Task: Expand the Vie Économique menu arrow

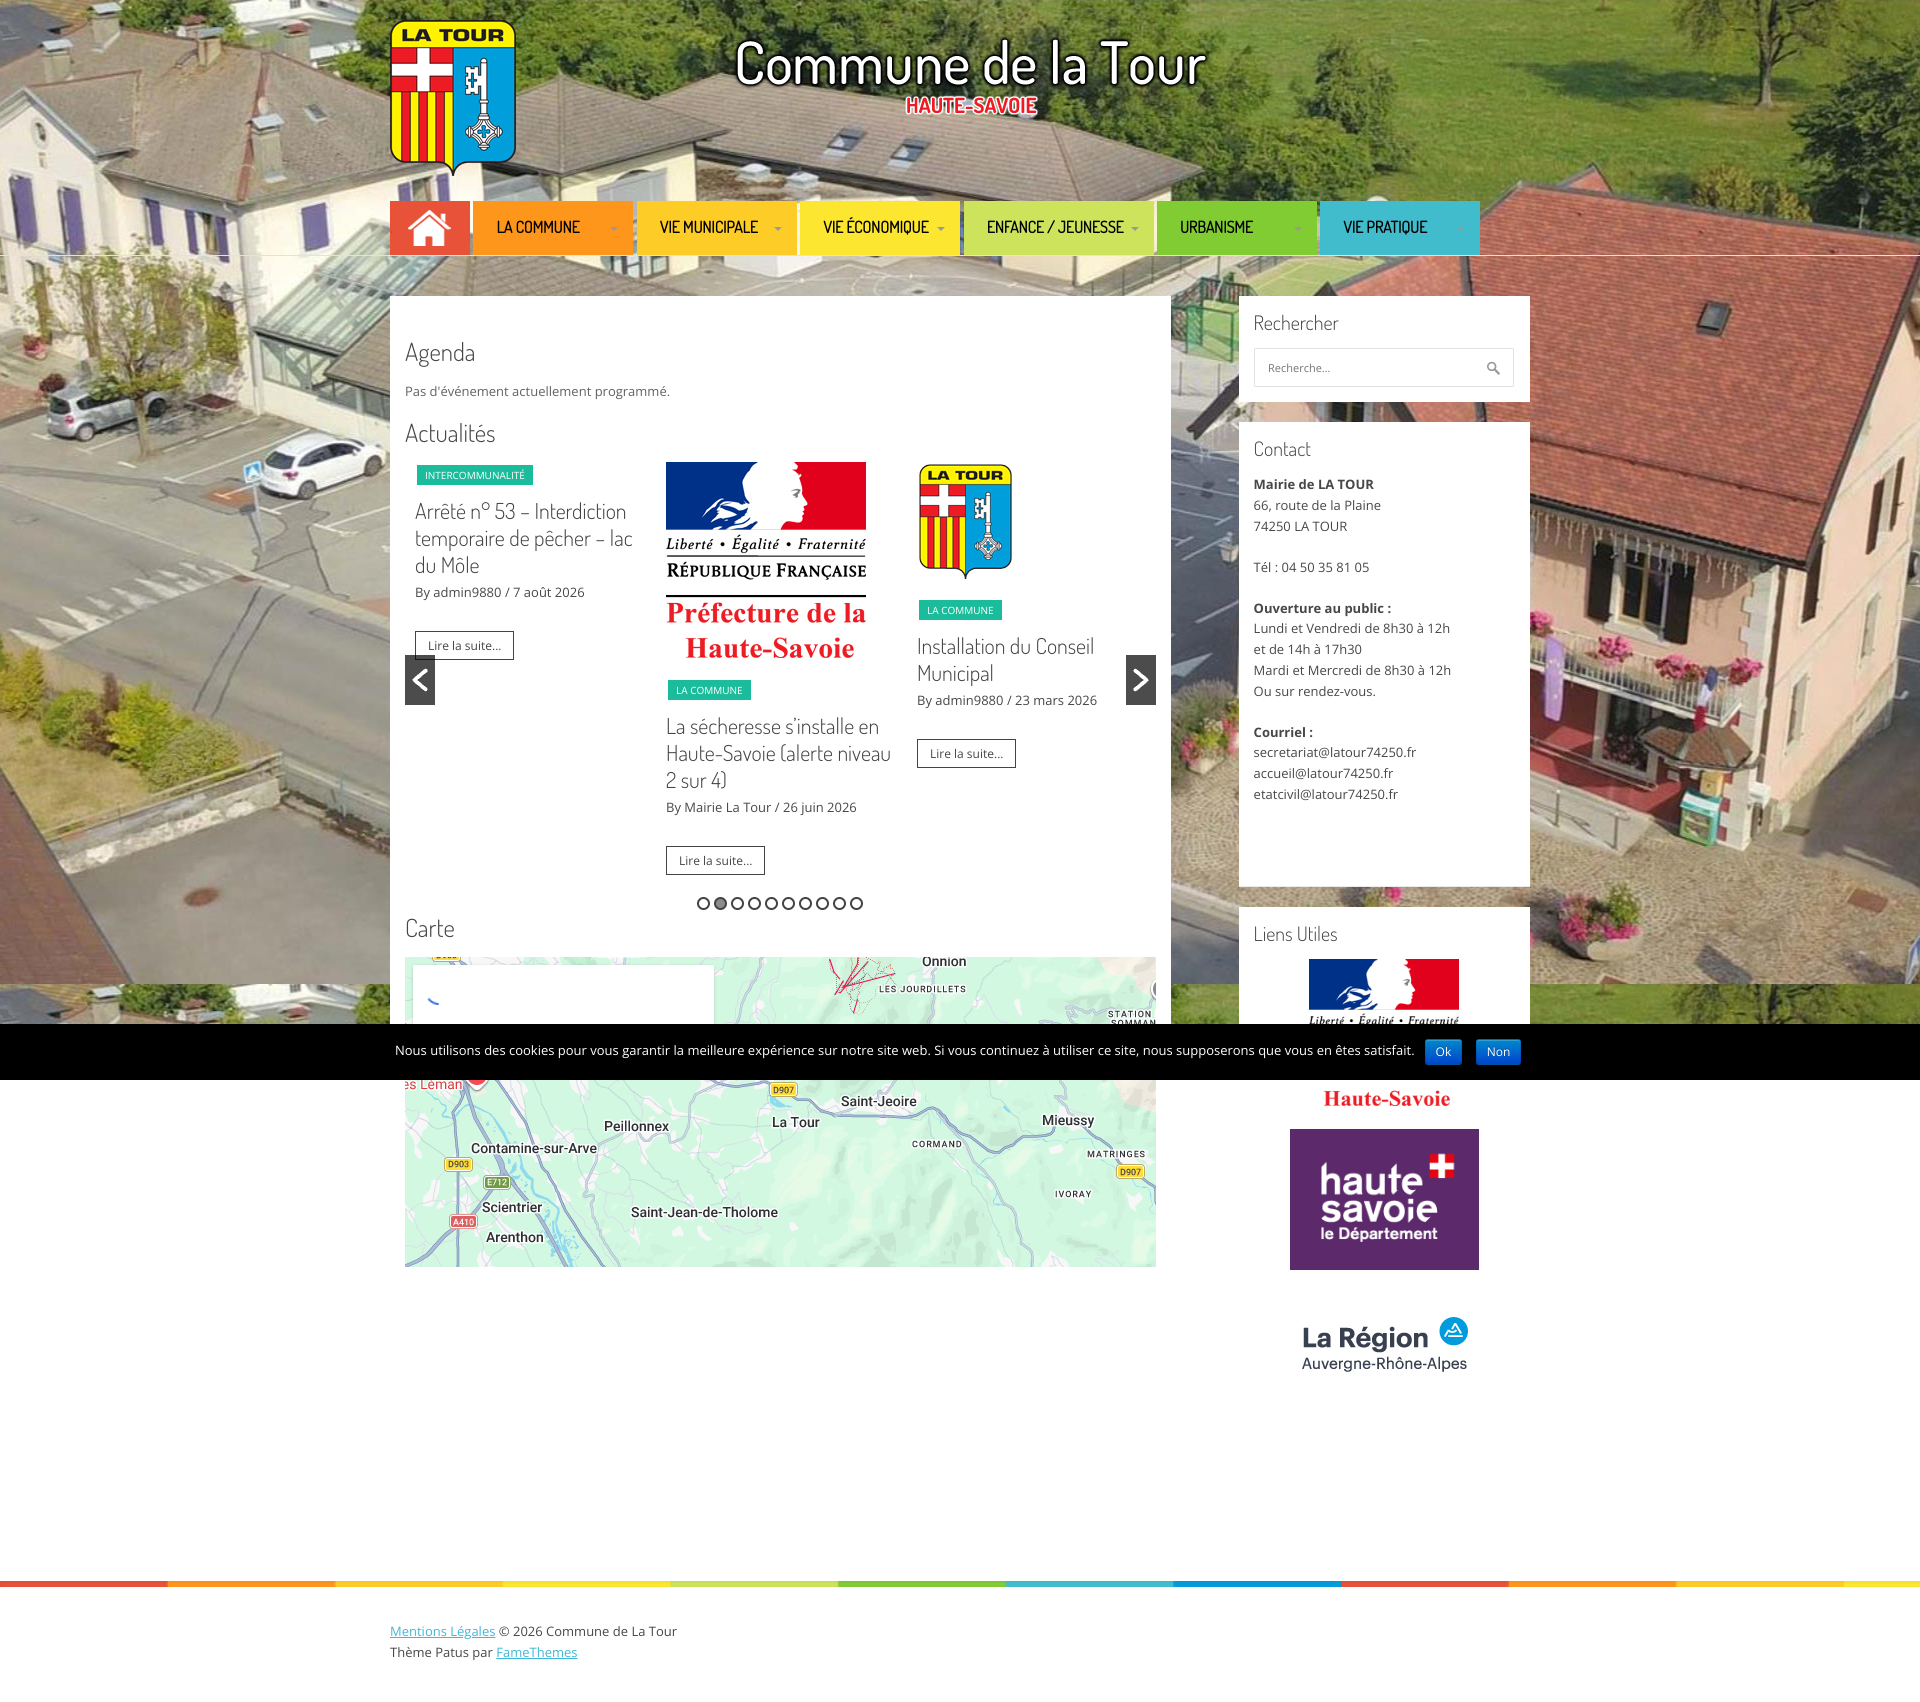Action: tap(941, 229)
